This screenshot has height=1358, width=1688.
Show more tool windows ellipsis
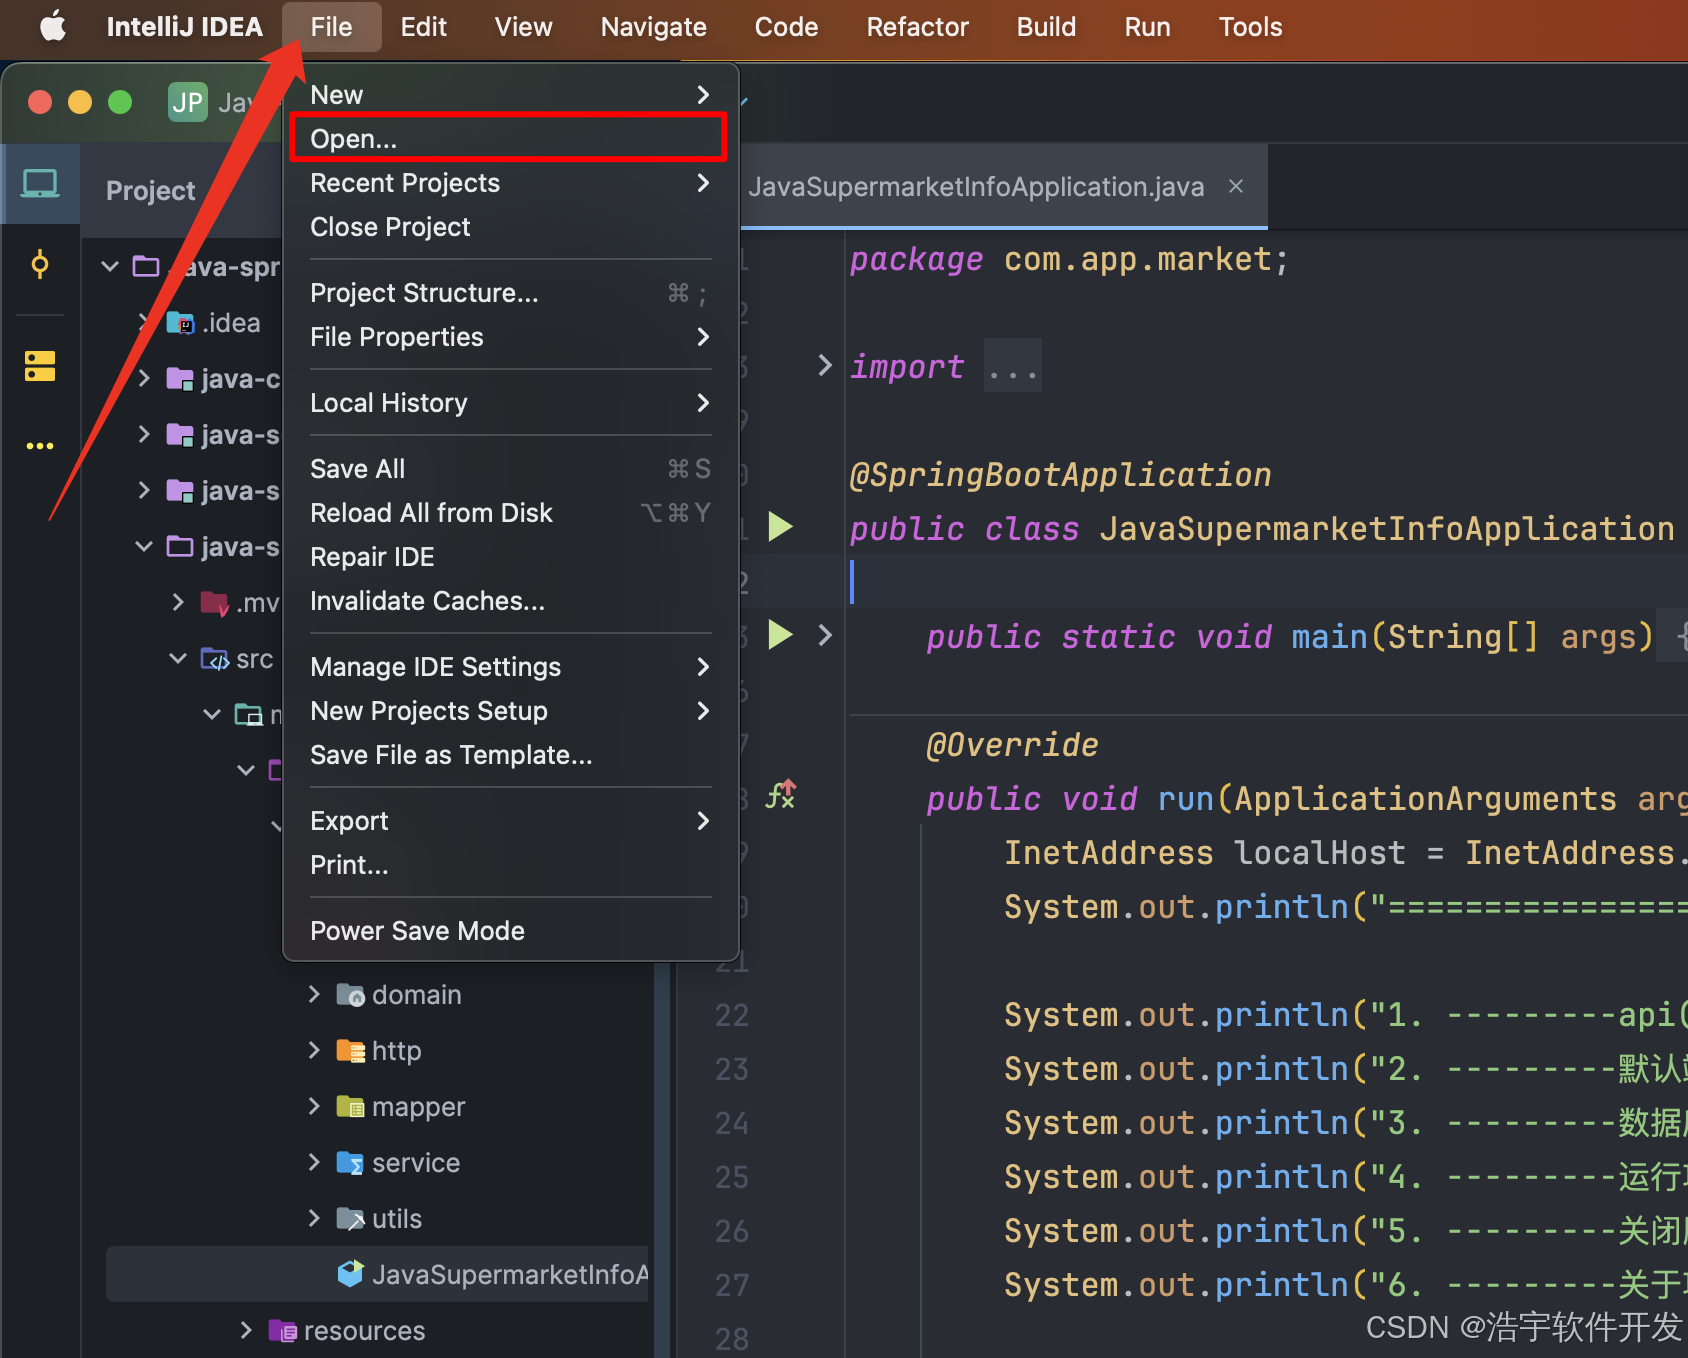[40, 446]
